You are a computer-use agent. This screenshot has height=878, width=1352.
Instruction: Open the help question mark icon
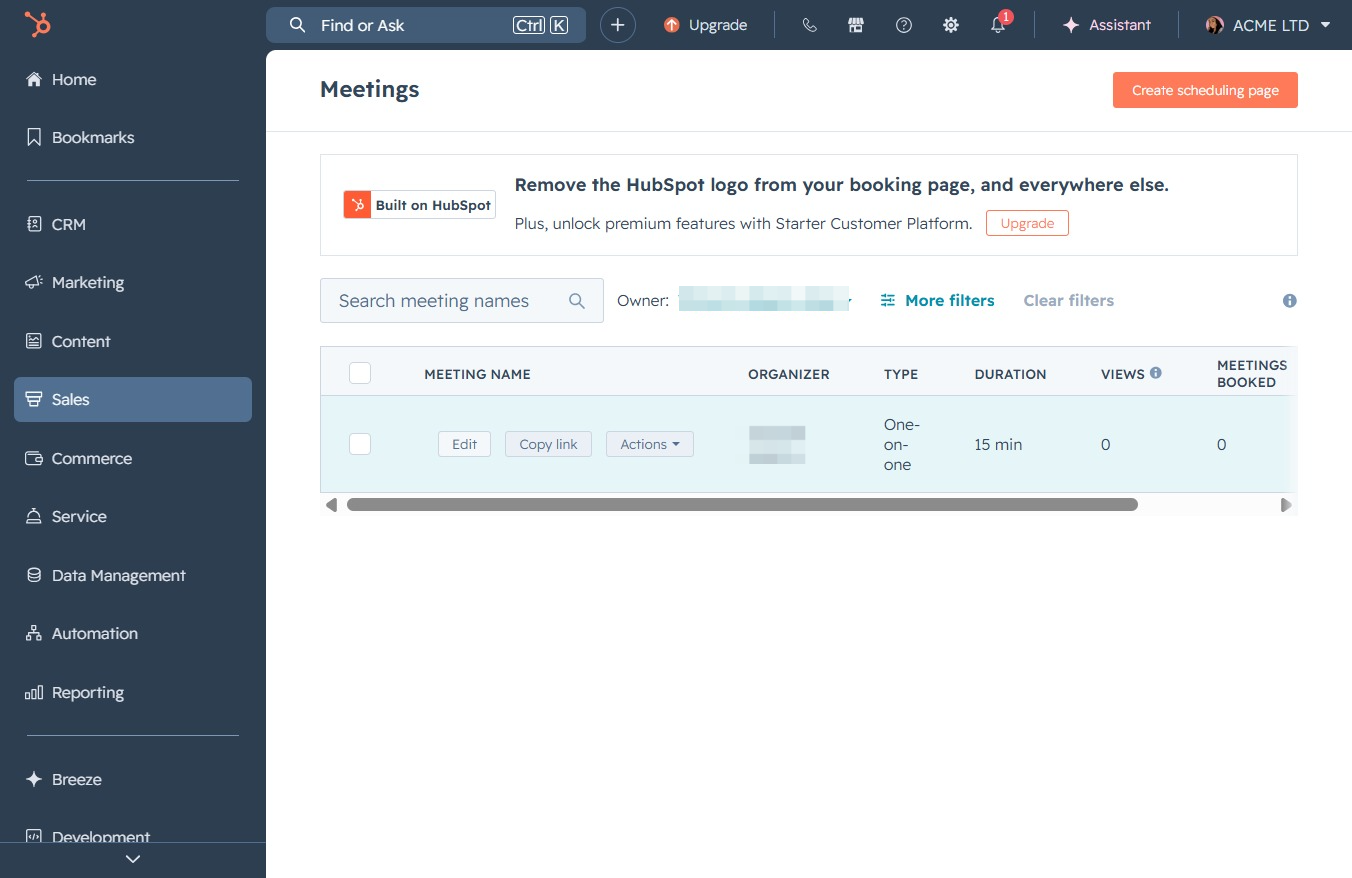coord(904,25)
